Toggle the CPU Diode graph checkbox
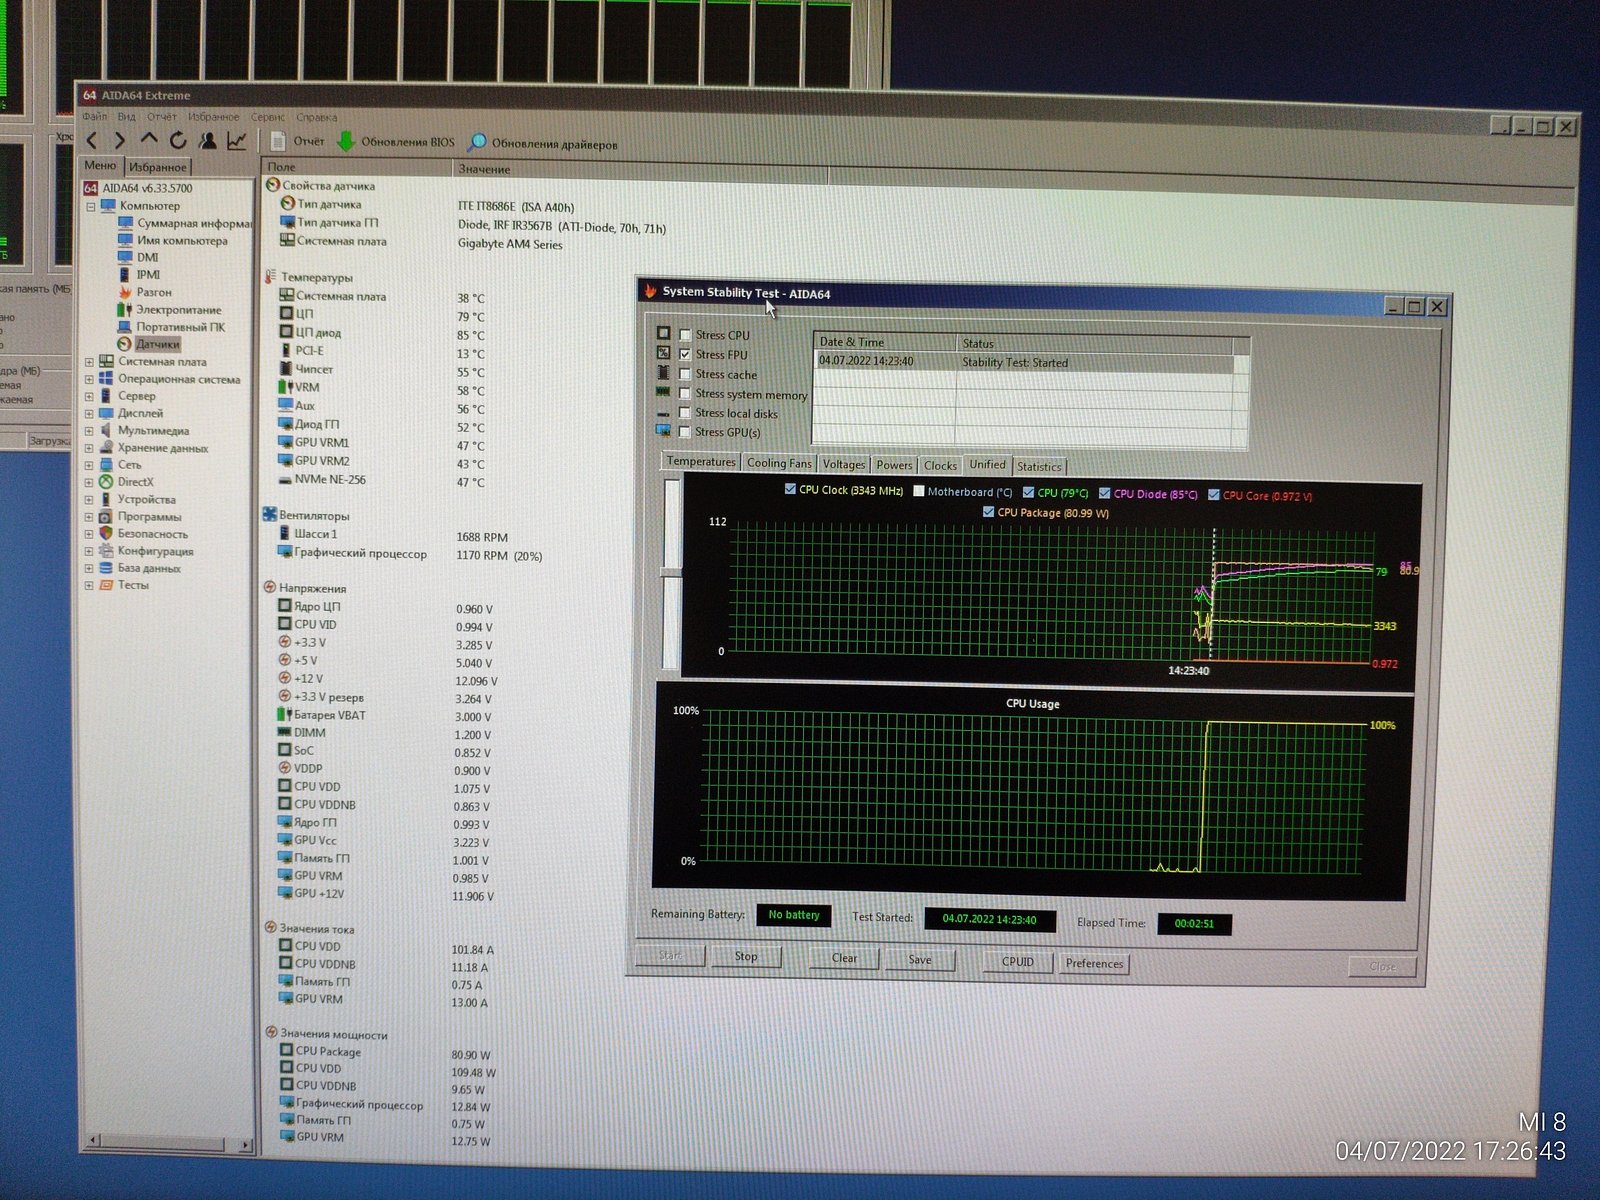Screen dimensions: 1600x1200 (x=1104, y=493)
